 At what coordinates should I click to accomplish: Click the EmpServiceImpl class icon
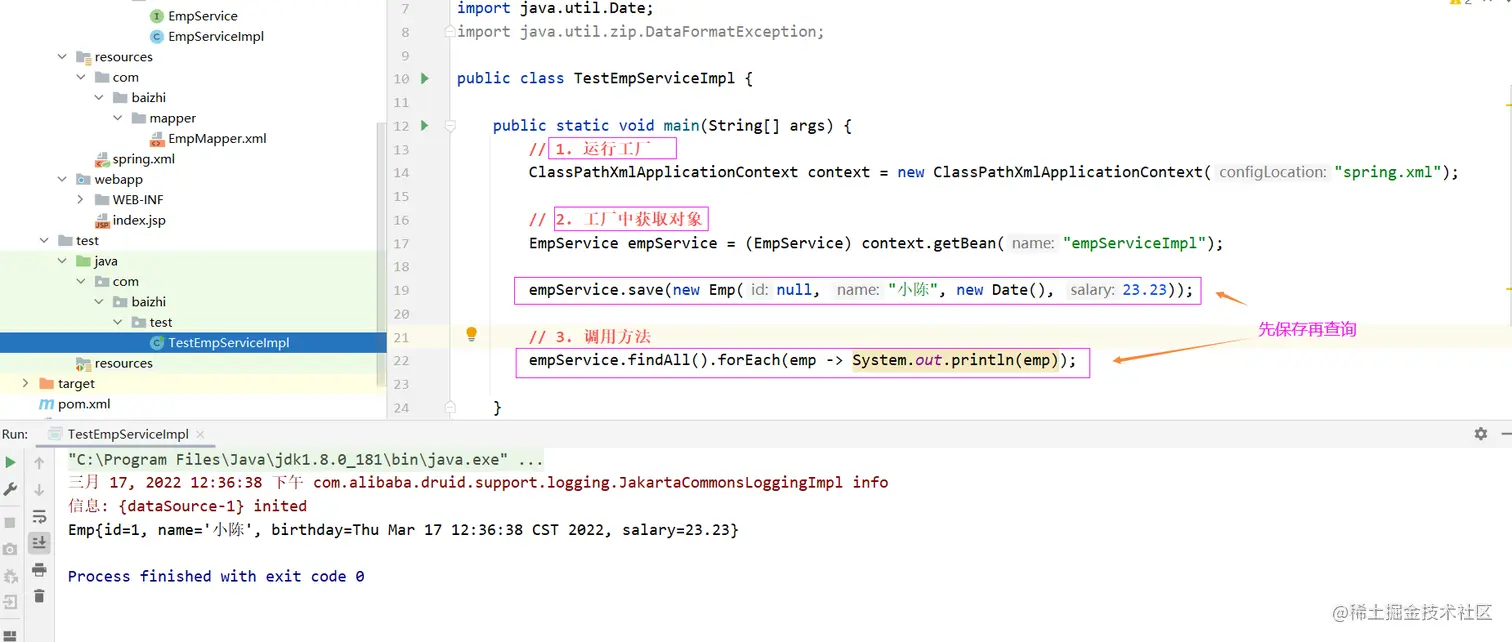tap(156, 36)
